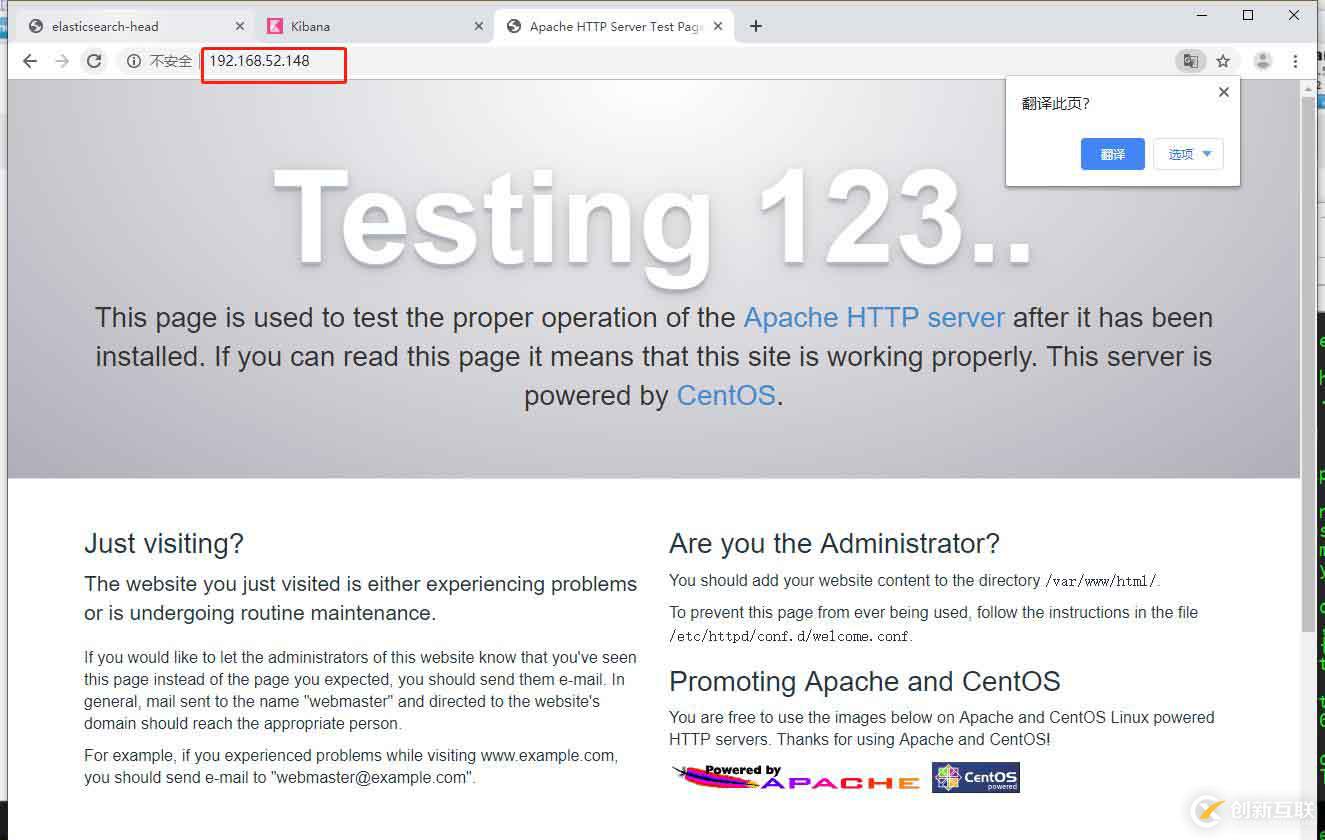Close the elasticsearch-head tab
This screenshot has height=840, width=1325.
pos(239,26)
